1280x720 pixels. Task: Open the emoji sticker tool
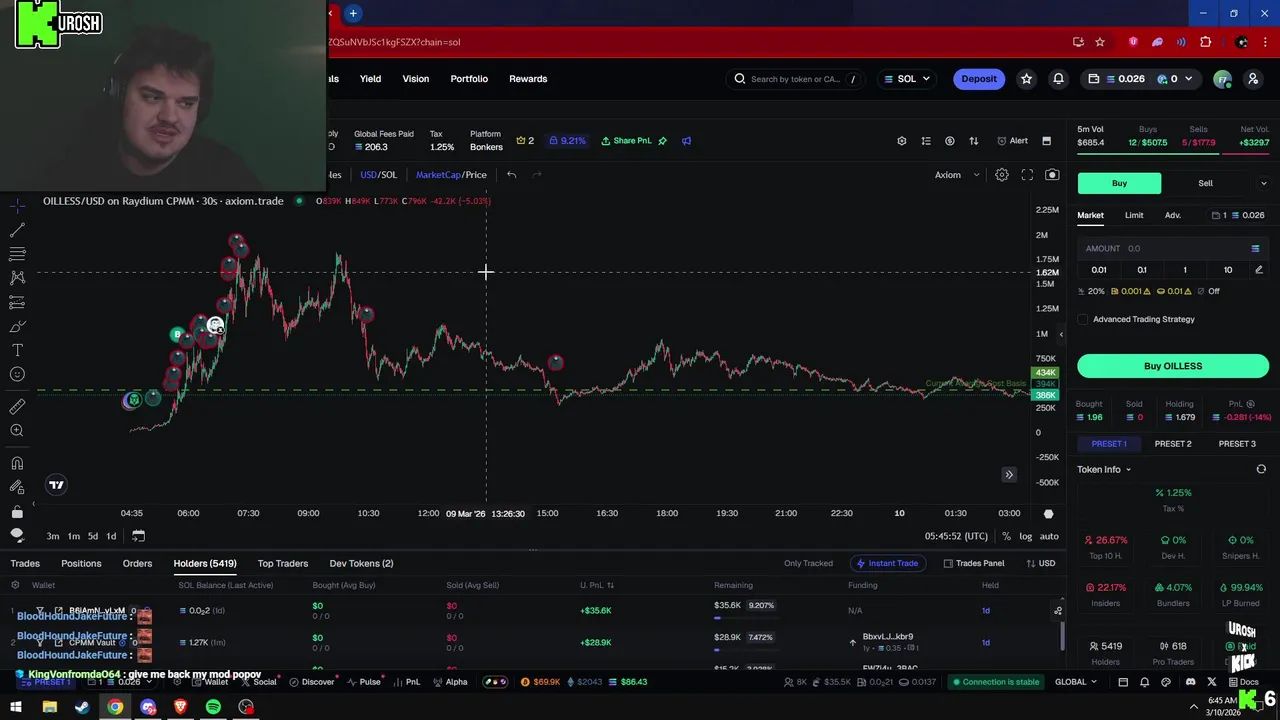pos(17,374)
